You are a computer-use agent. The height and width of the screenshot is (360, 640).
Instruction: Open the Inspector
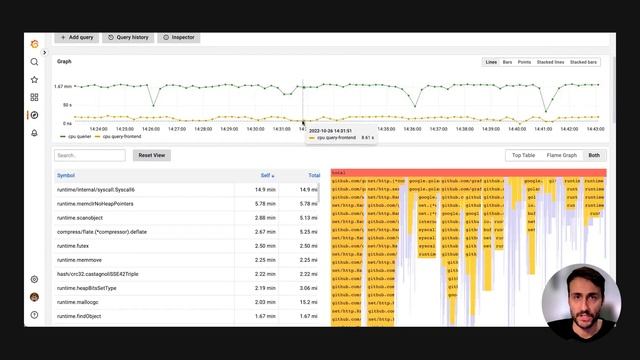click(x=179, y=37)
